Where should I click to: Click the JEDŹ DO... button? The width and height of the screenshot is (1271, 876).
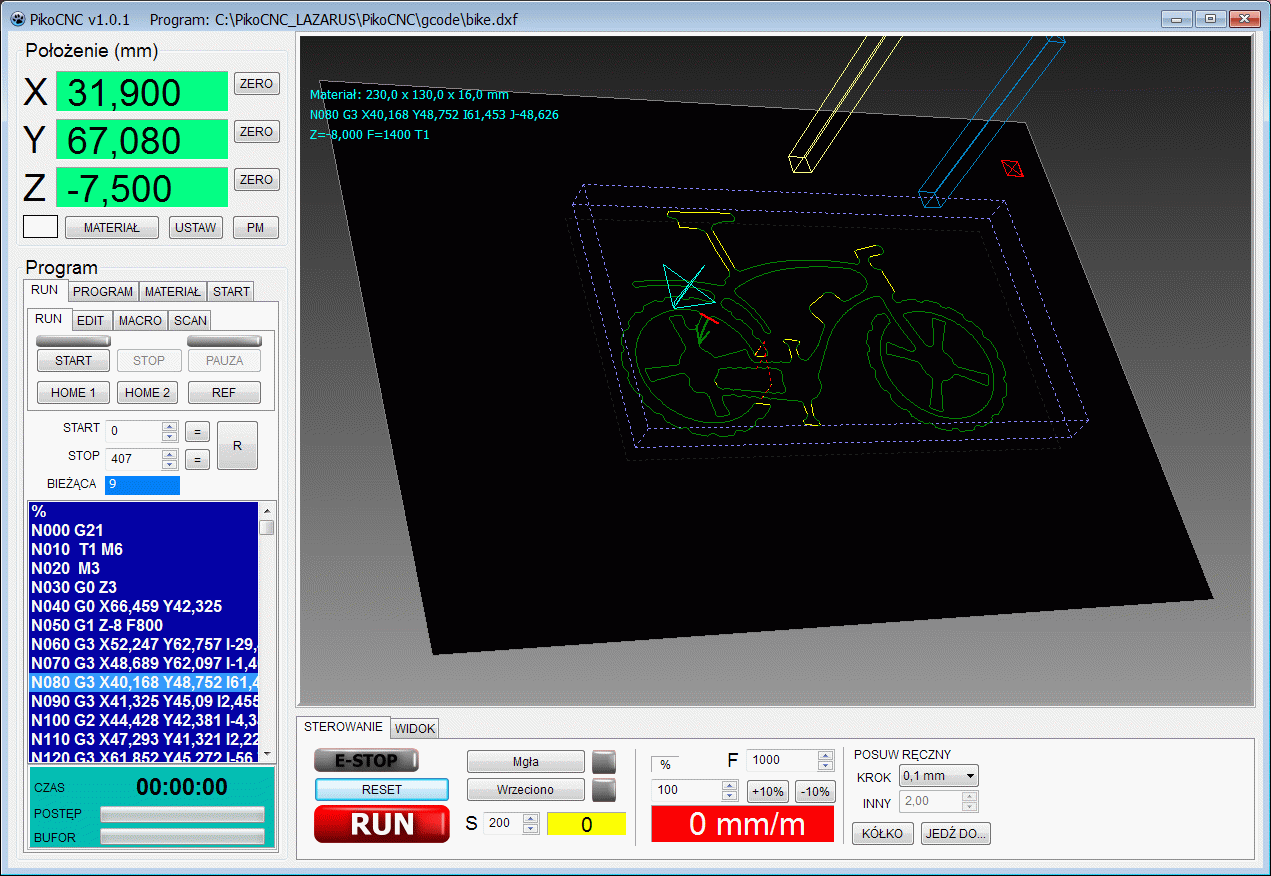coord(956,833)
